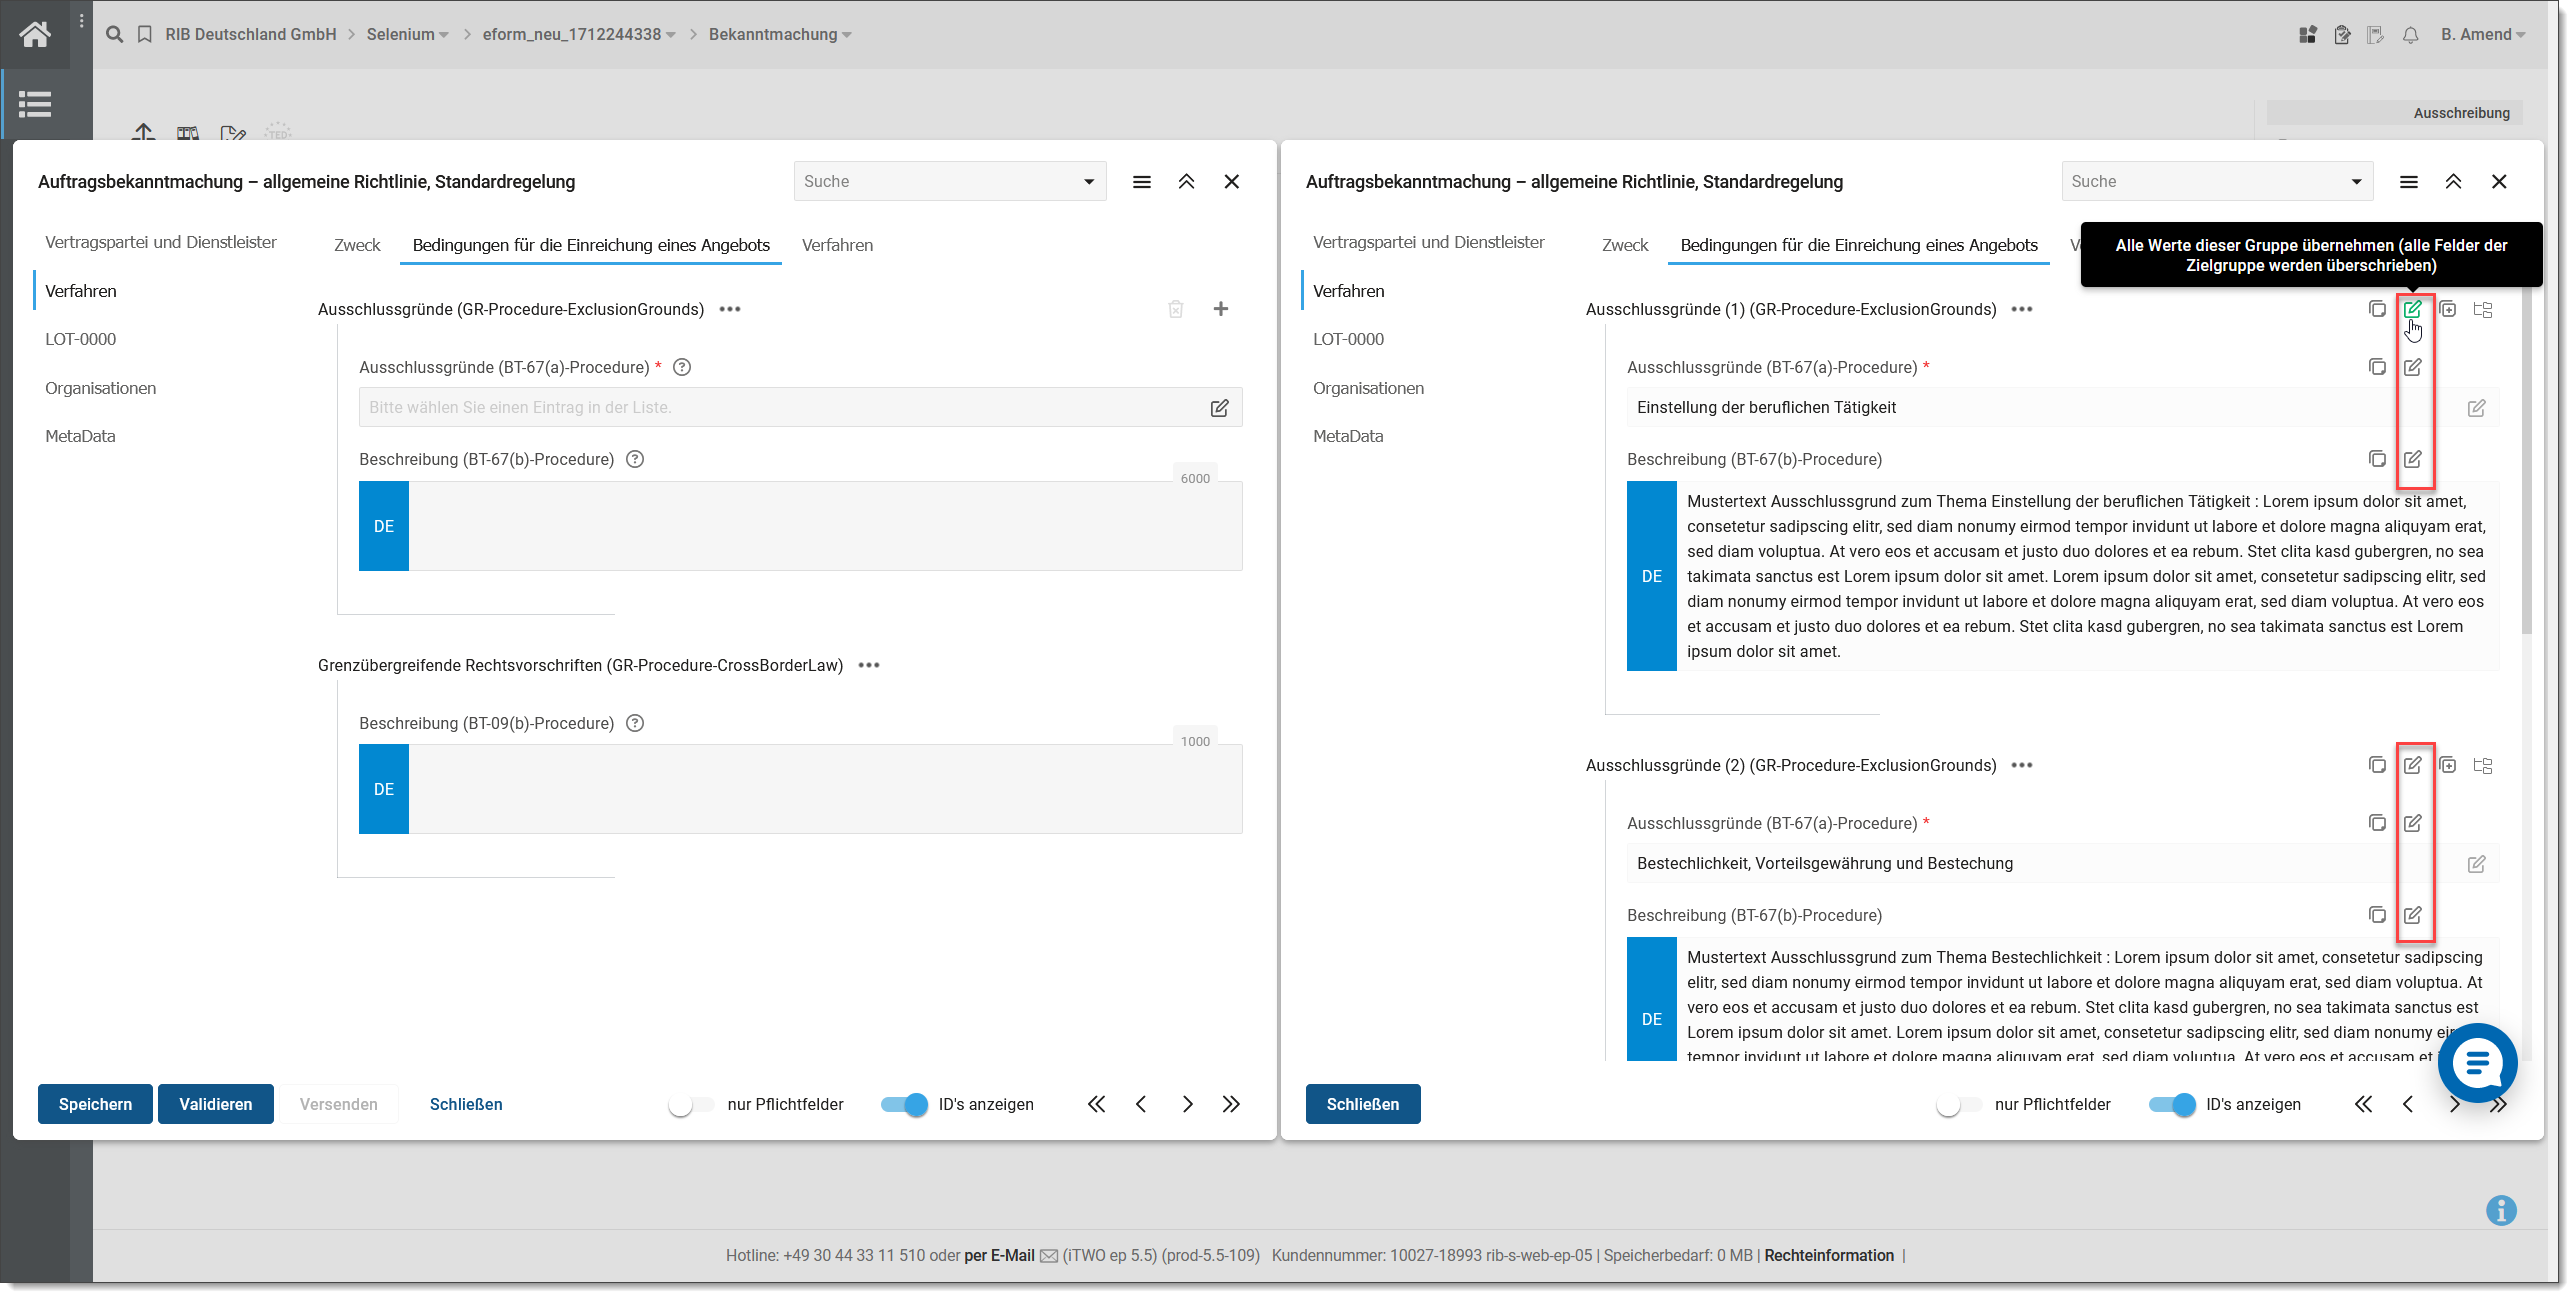Toggle nur Pflichtfelder in the left dialog

point(691,1104)
